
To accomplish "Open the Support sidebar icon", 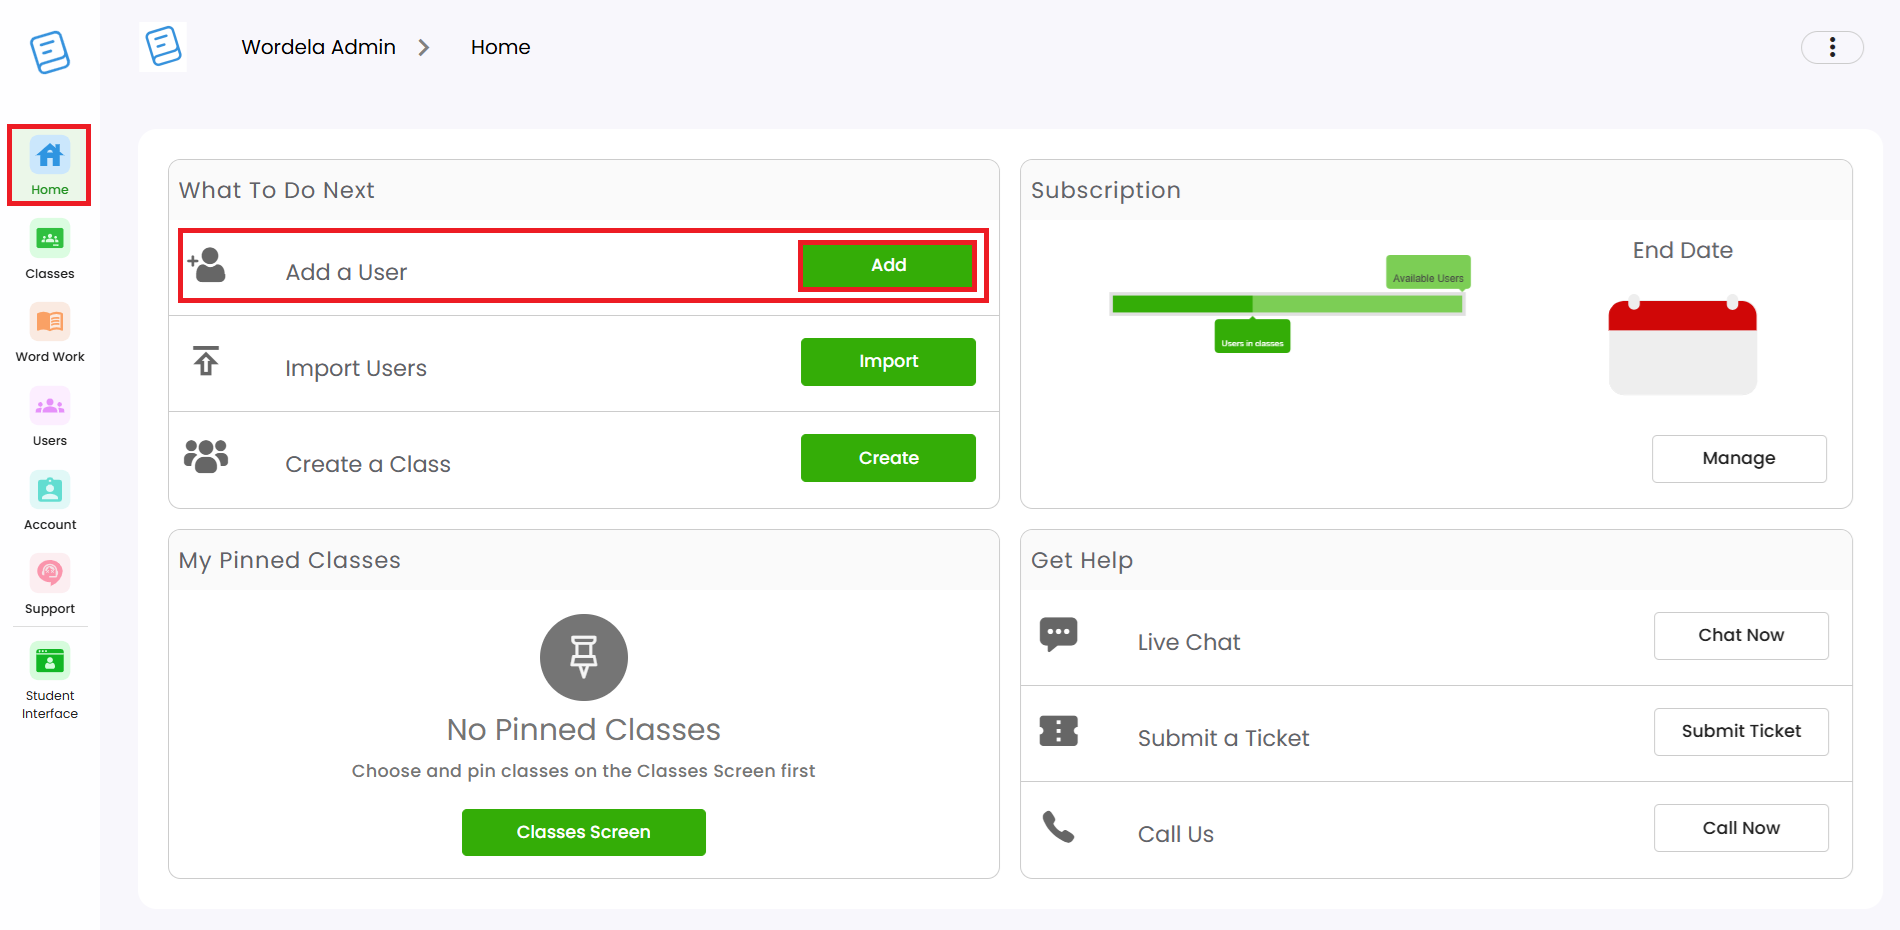I will click(x=50, y=573).
